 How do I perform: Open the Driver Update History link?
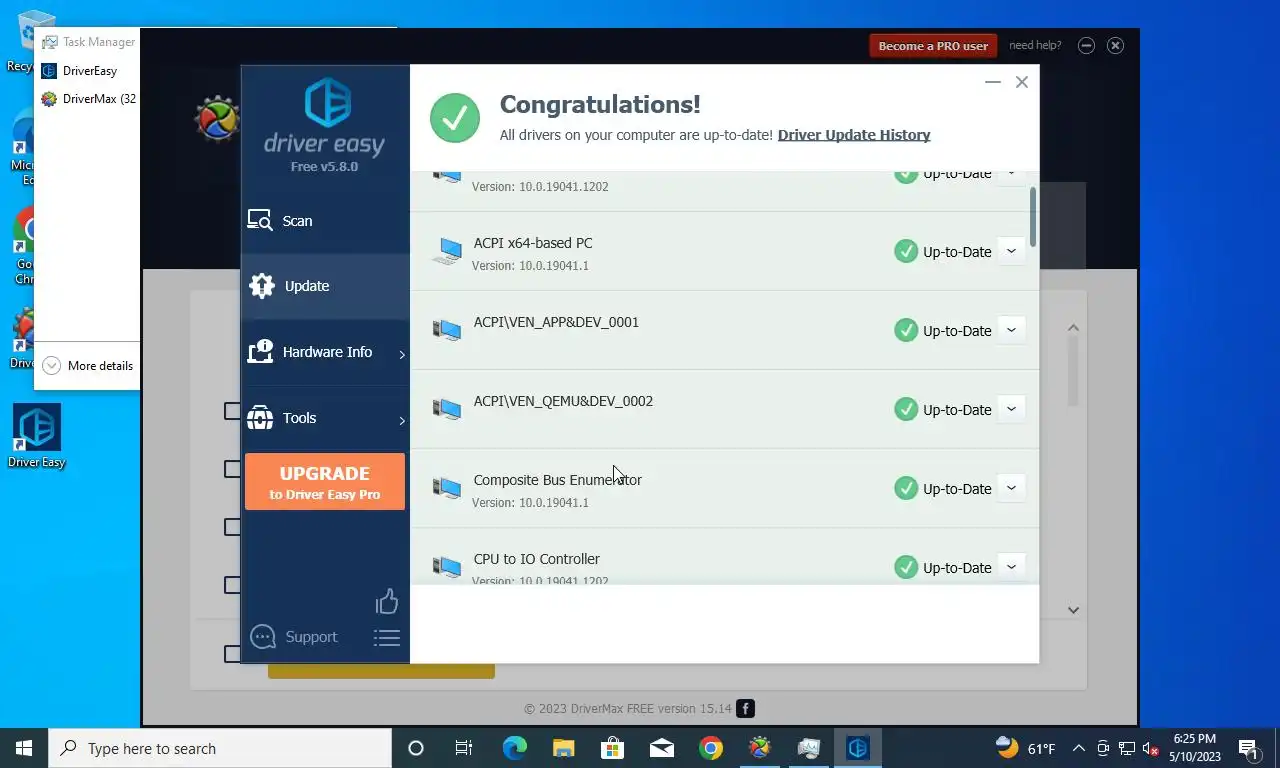[x=854, y=135]
